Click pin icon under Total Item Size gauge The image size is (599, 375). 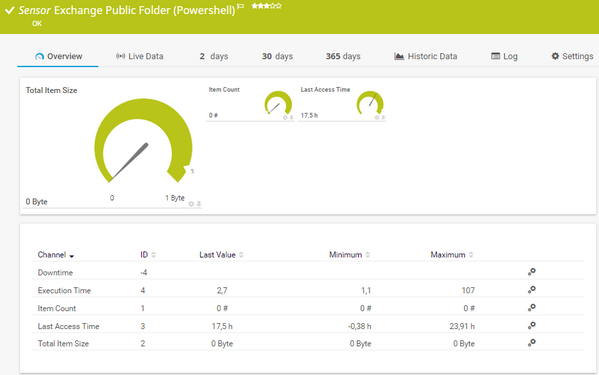[199, 204]
